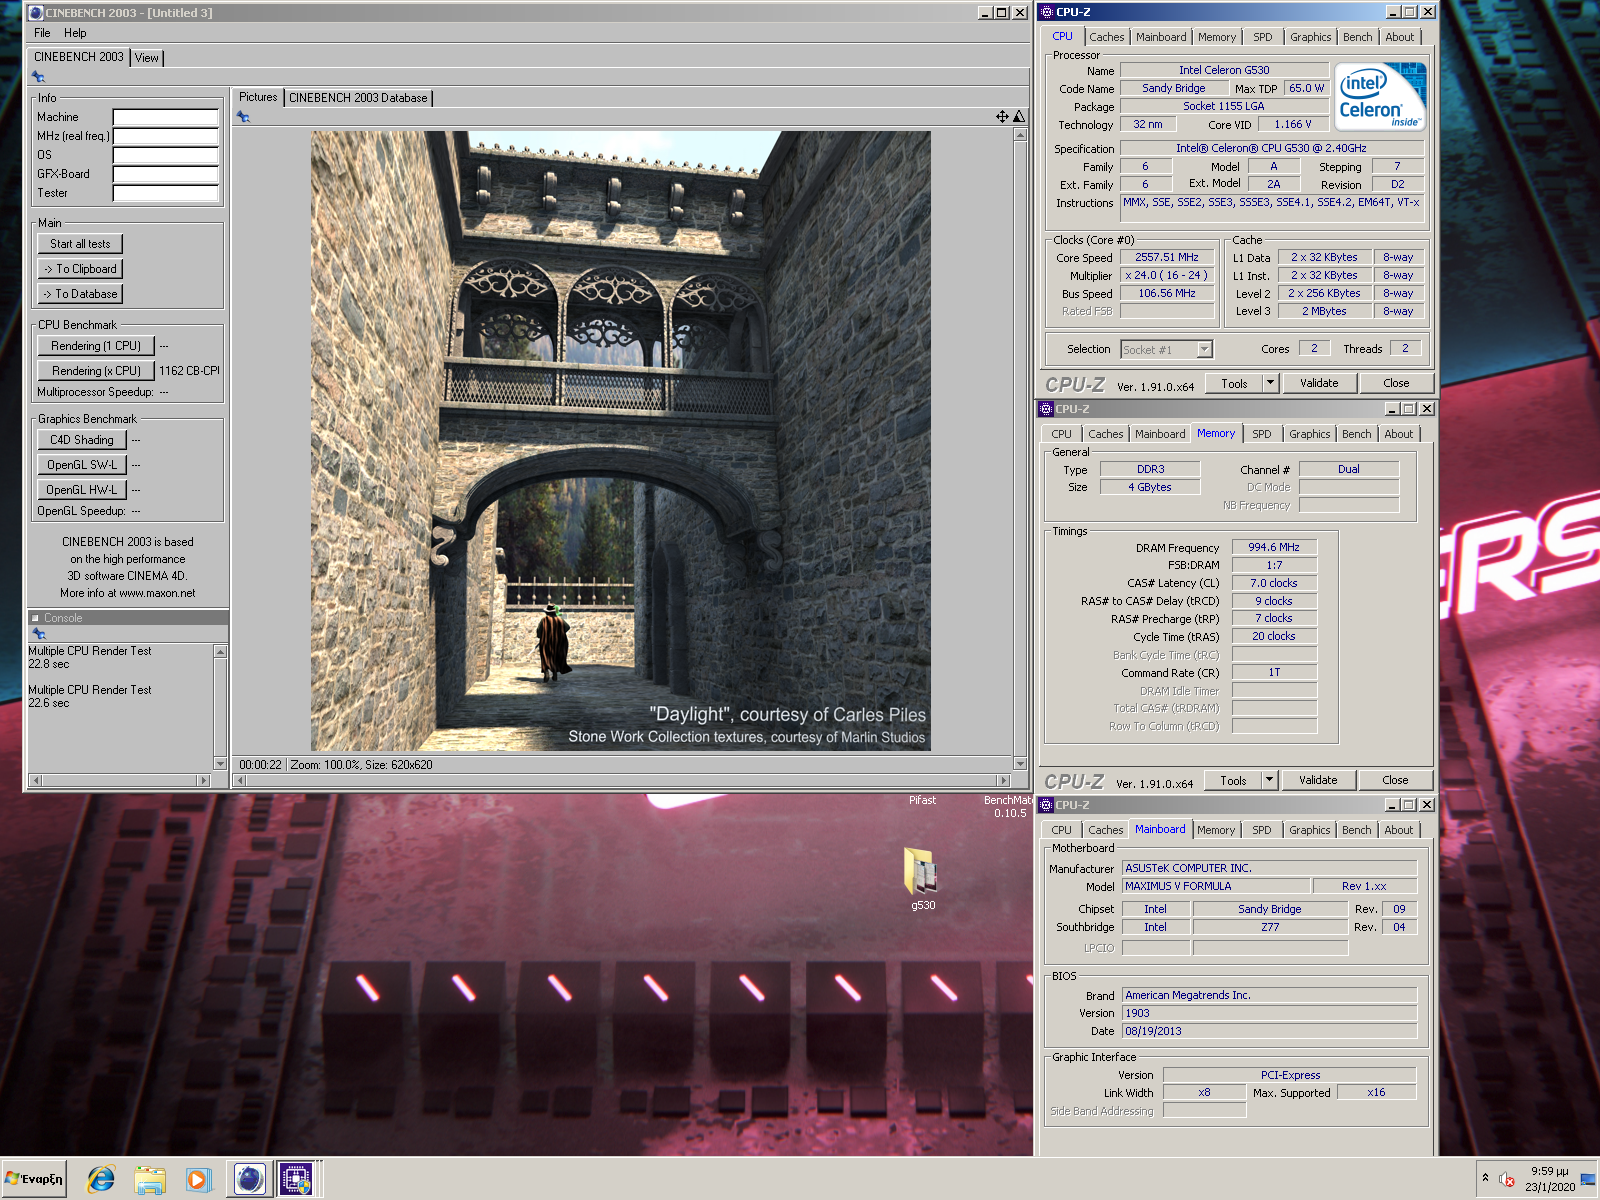This screenshot has height=1200, width=1600.
Task: Click the console scroll-down arrow
Action: click(x=220, y=764)
